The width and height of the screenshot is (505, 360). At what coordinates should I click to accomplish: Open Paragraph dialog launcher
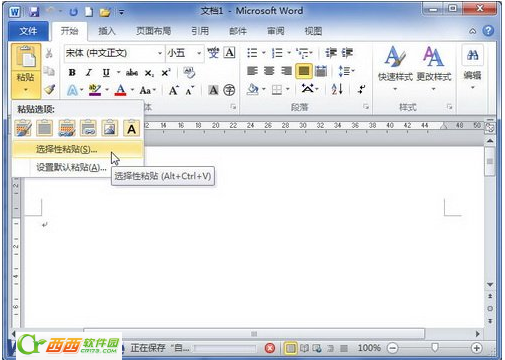[x=366, y=107]
